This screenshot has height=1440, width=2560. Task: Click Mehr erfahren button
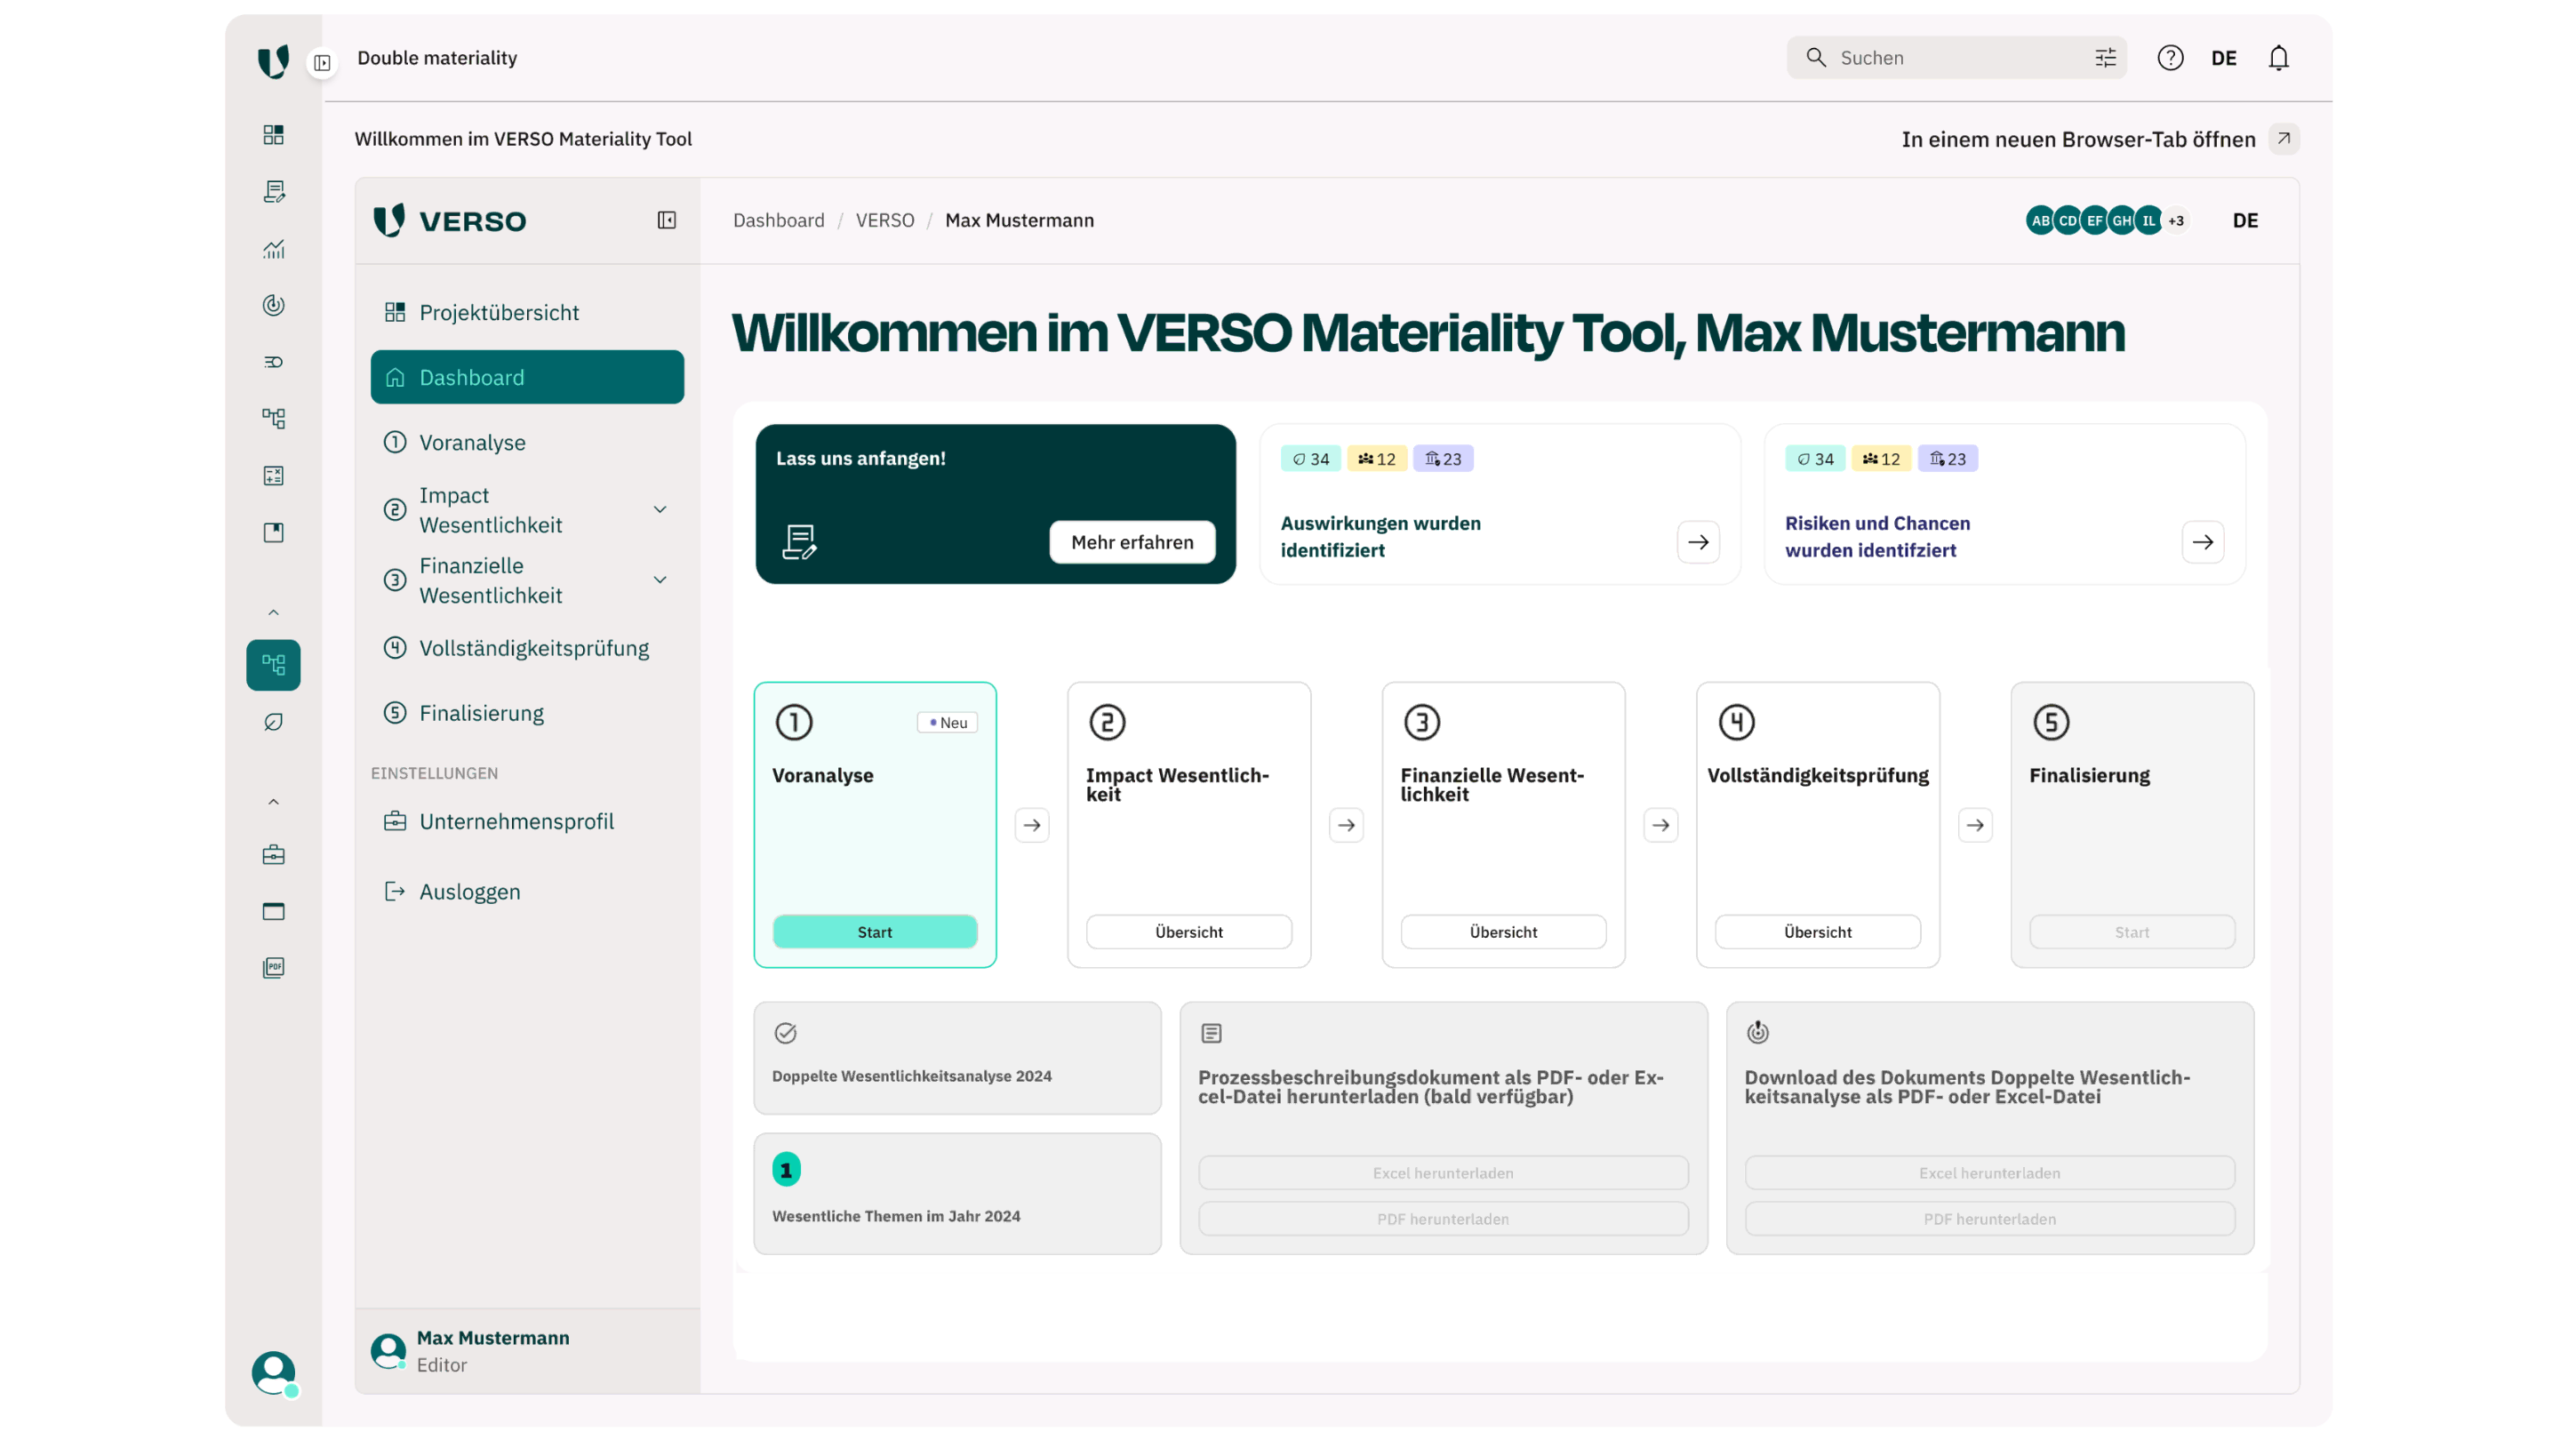1132,542
